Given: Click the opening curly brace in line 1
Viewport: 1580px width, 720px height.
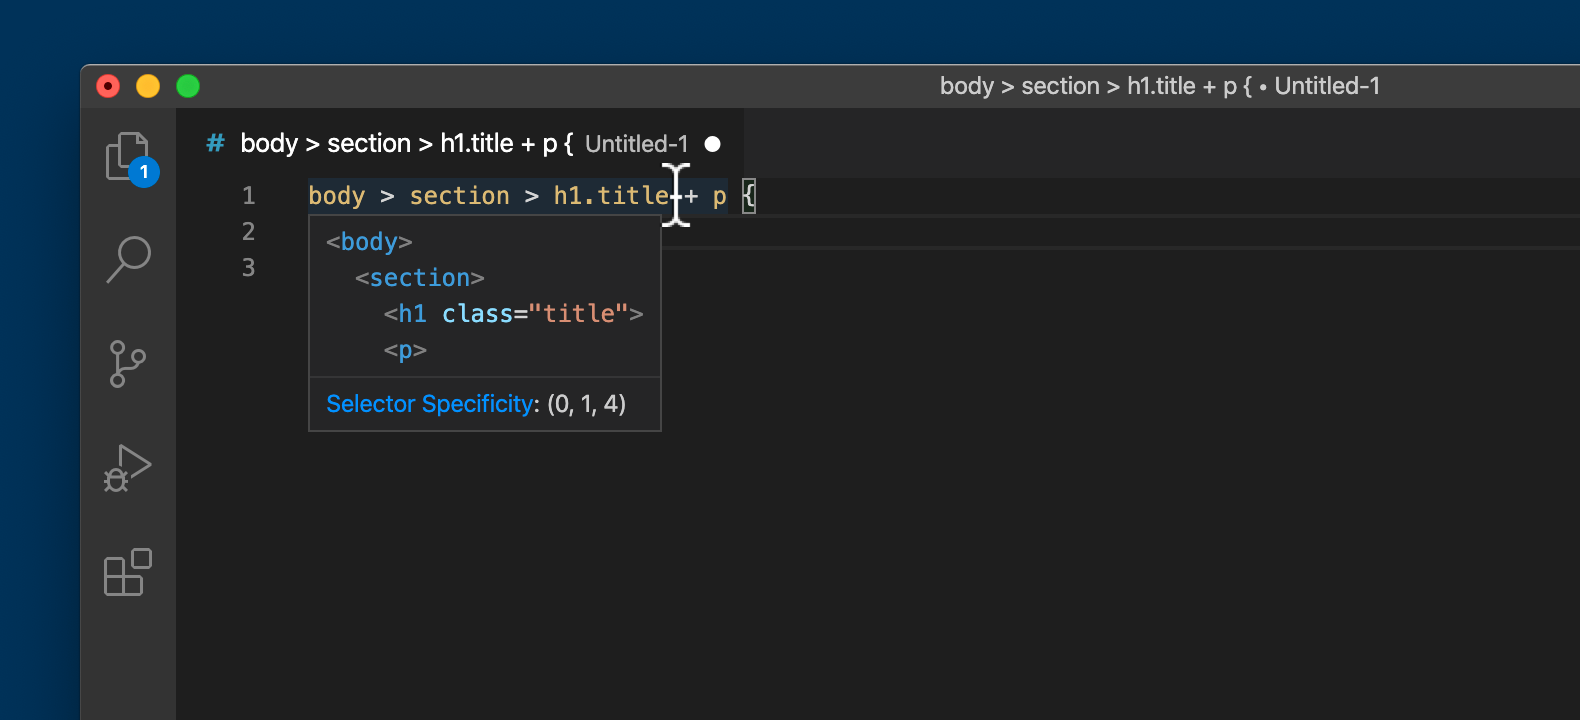Looking at the screenshot, I should click(749, 196).
